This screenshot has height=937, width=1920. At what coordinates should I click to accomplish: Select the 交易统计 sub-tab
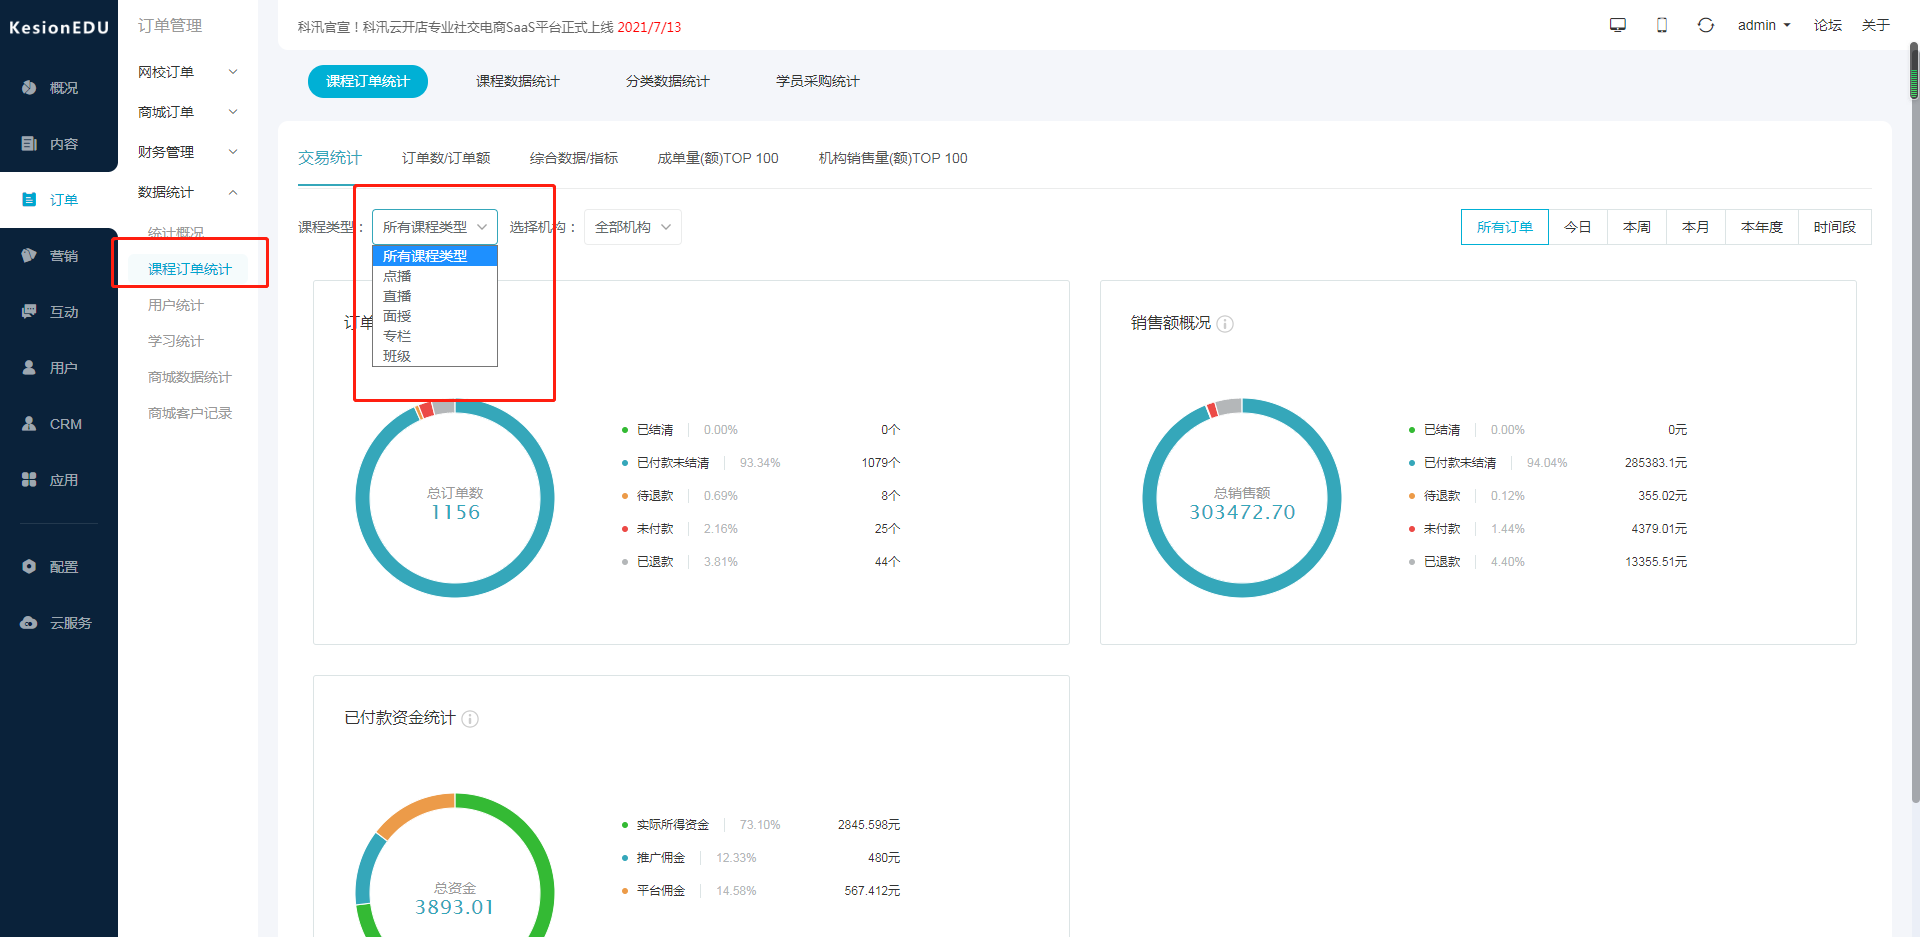[330, 158]
